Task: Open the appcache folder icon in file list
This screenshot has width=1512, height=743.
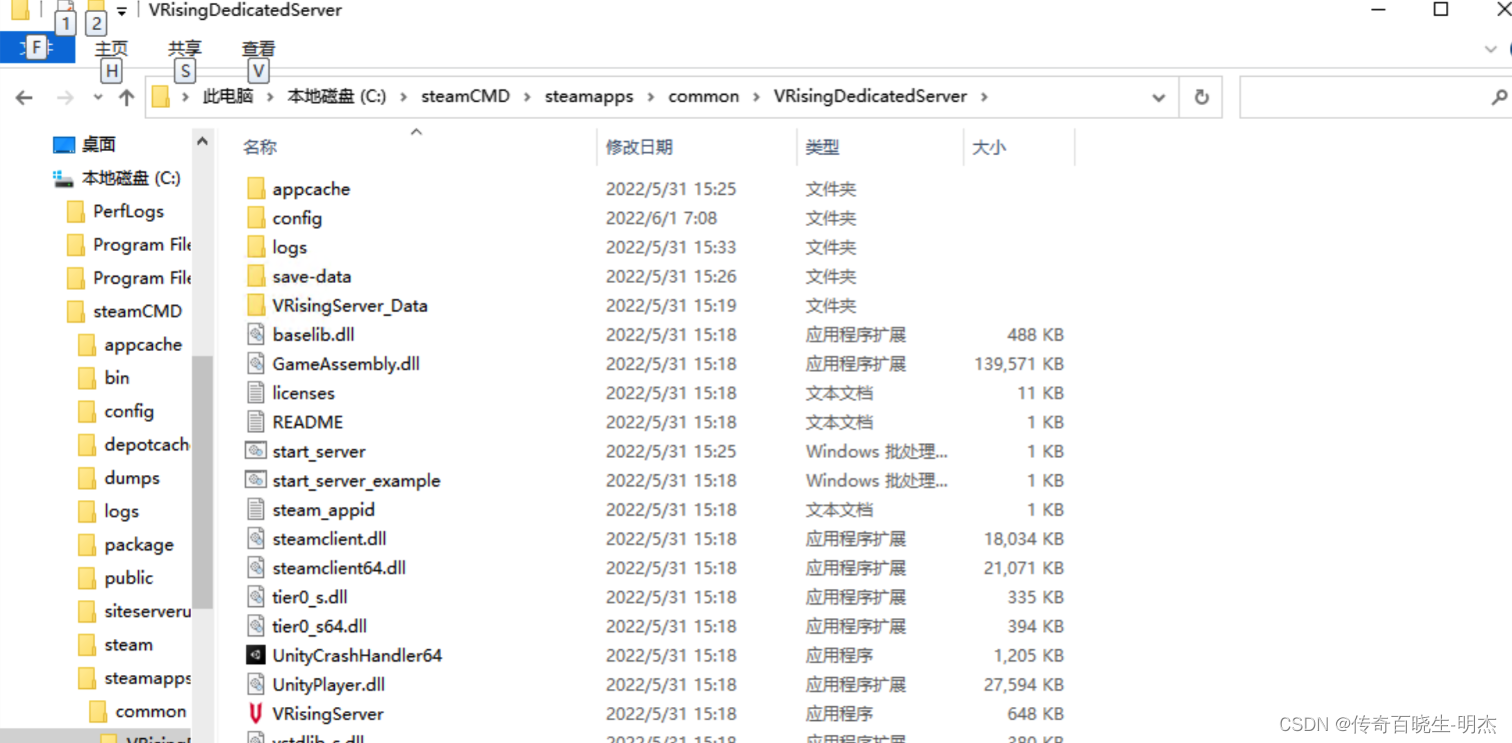Action: click(256, 189)
